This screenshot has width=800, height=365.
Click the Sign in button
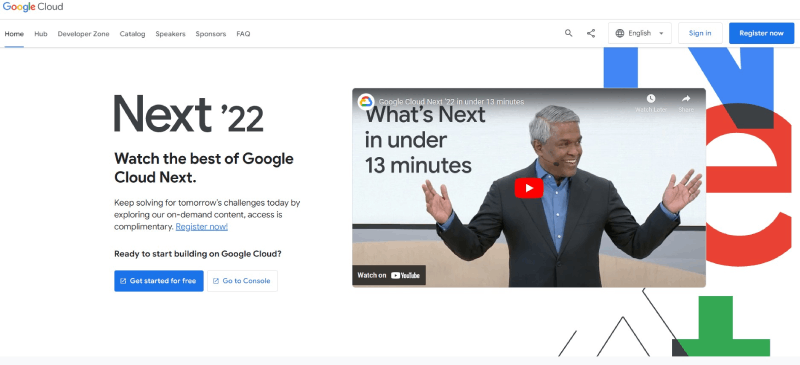click(x=700, y=33)
